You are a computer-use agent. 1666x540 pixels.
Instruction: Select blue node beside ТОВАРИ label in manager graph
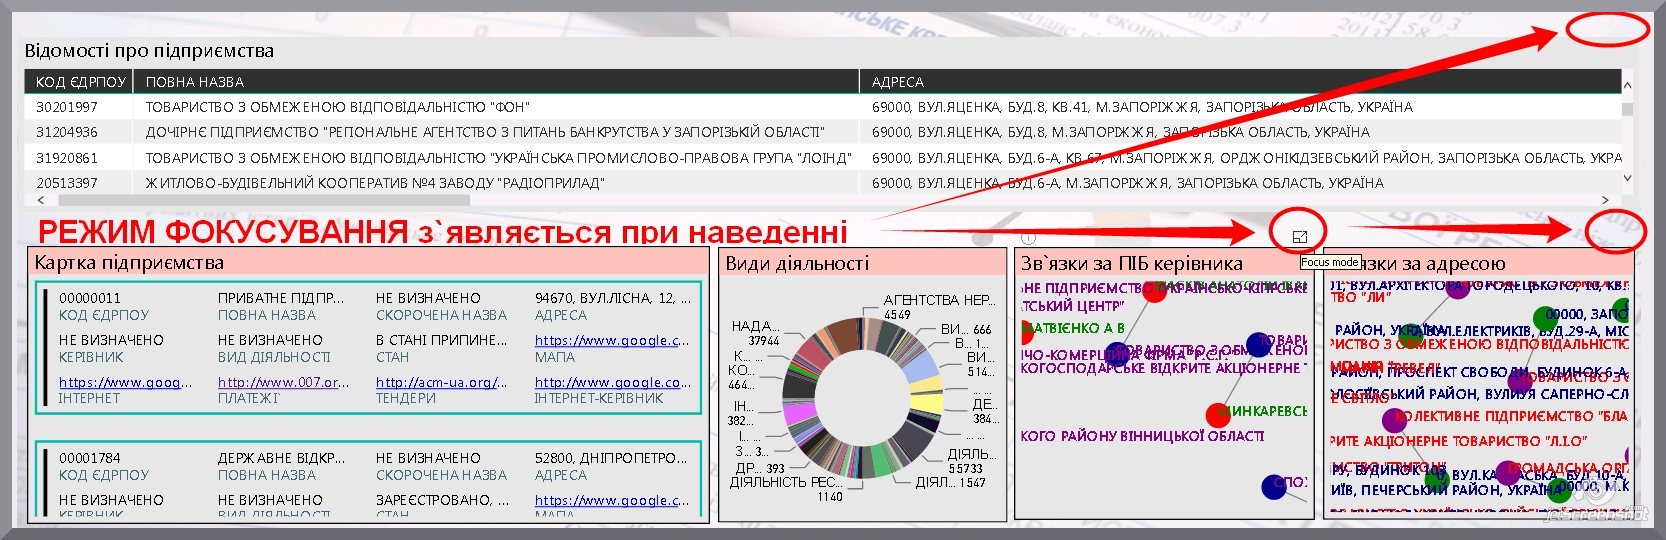pos(1259,345)
